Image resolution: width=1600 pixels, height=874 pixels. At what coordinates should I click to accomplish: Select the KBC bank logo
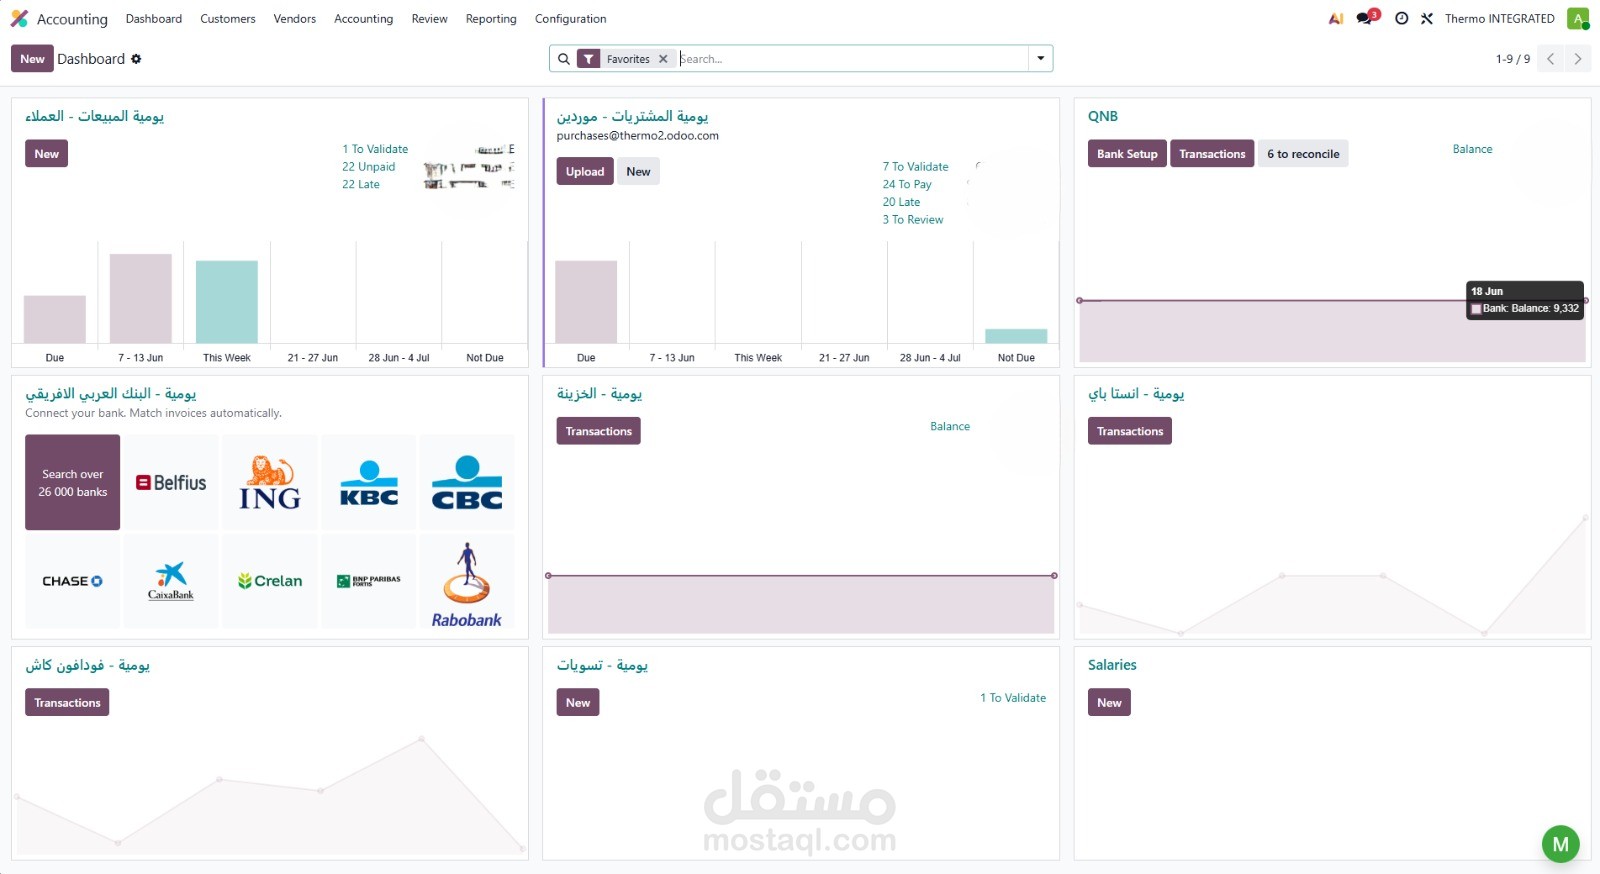click(369, 482)
